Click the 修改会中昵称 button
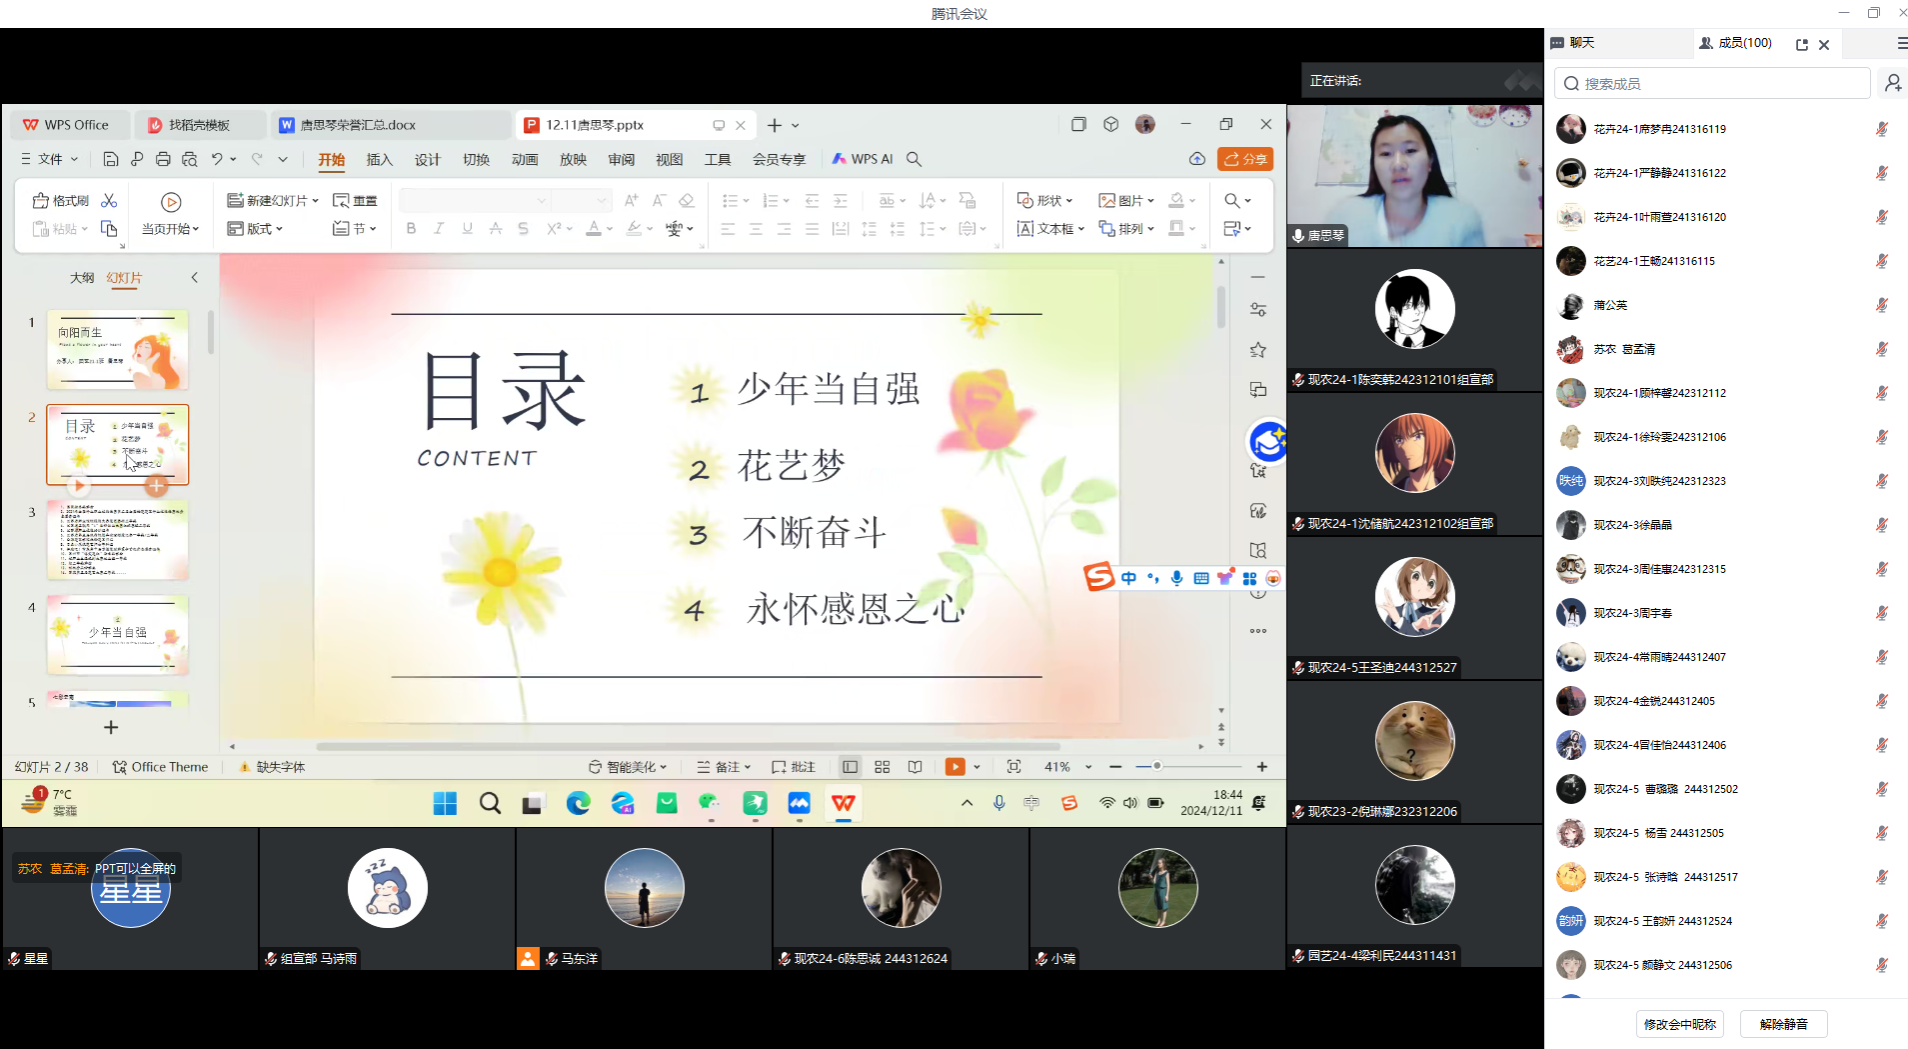 1680,1024
